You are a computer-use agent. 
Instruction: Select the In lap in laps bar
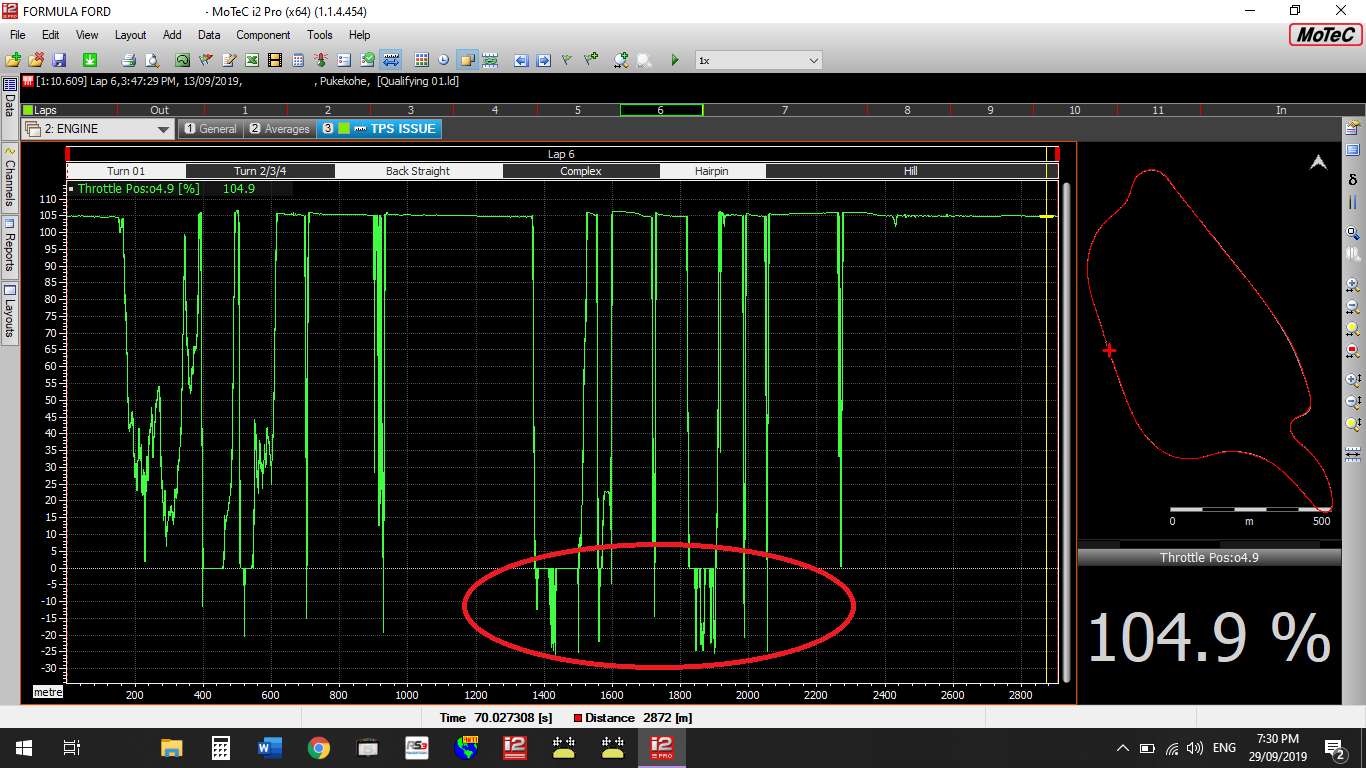pos(1281,110)
